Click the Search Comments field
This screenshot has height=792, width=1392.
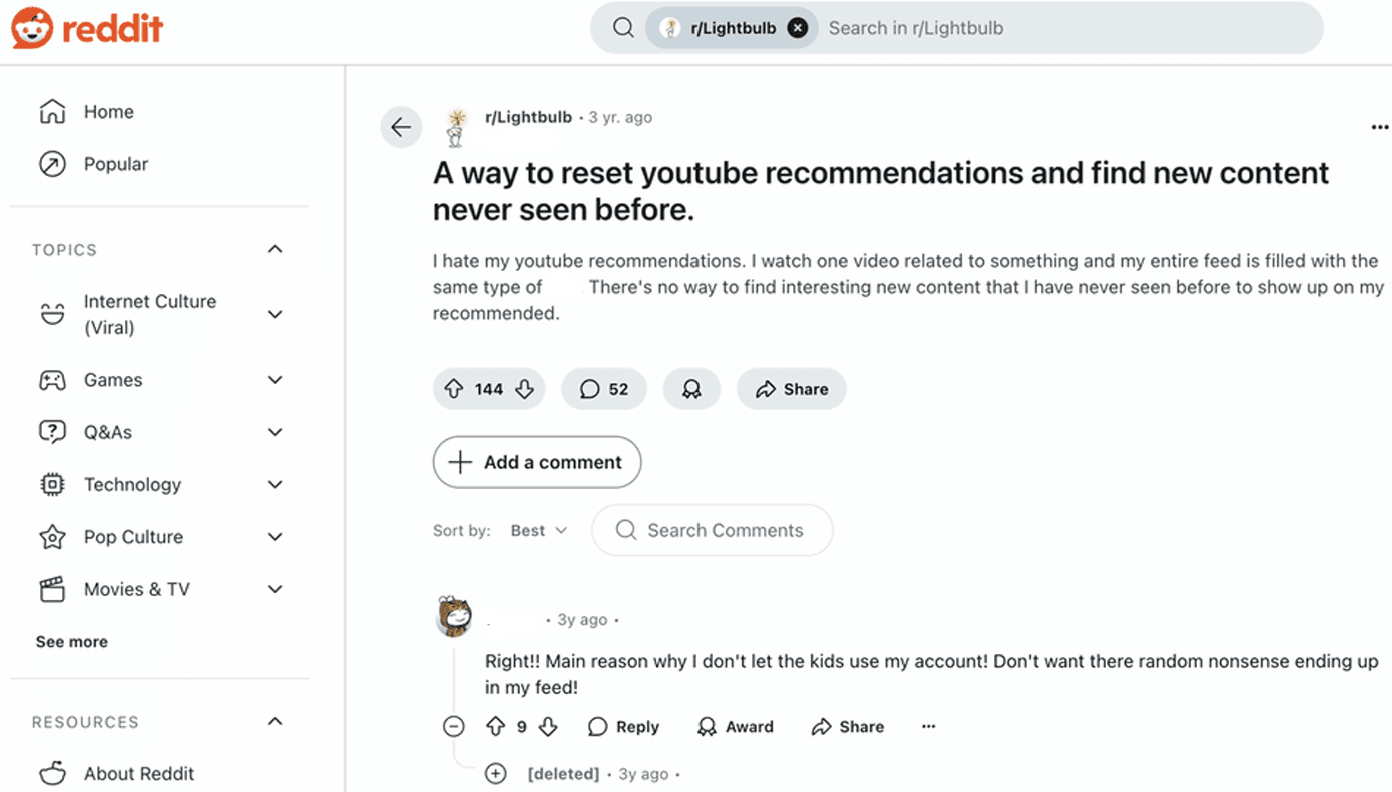click(712, 530)
